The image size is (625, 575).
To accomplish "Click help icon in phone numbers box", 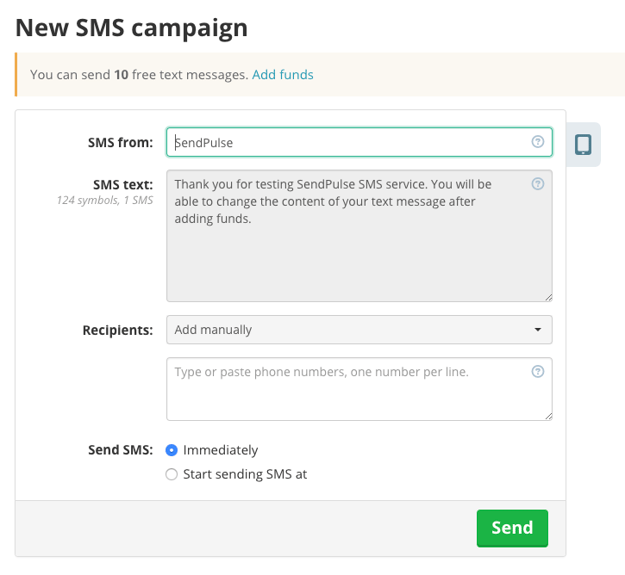I will coord(538,371).
